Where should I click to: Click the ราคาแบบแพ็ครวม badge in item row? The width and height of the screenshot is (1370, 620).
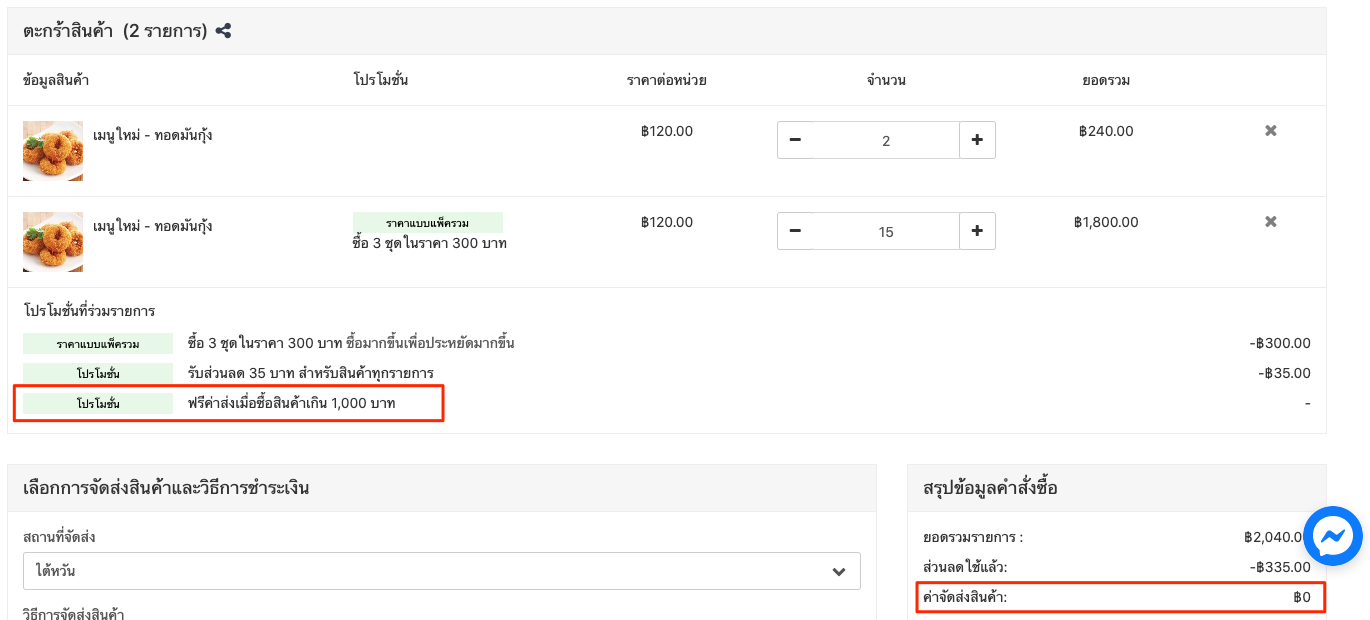(428, 222)
